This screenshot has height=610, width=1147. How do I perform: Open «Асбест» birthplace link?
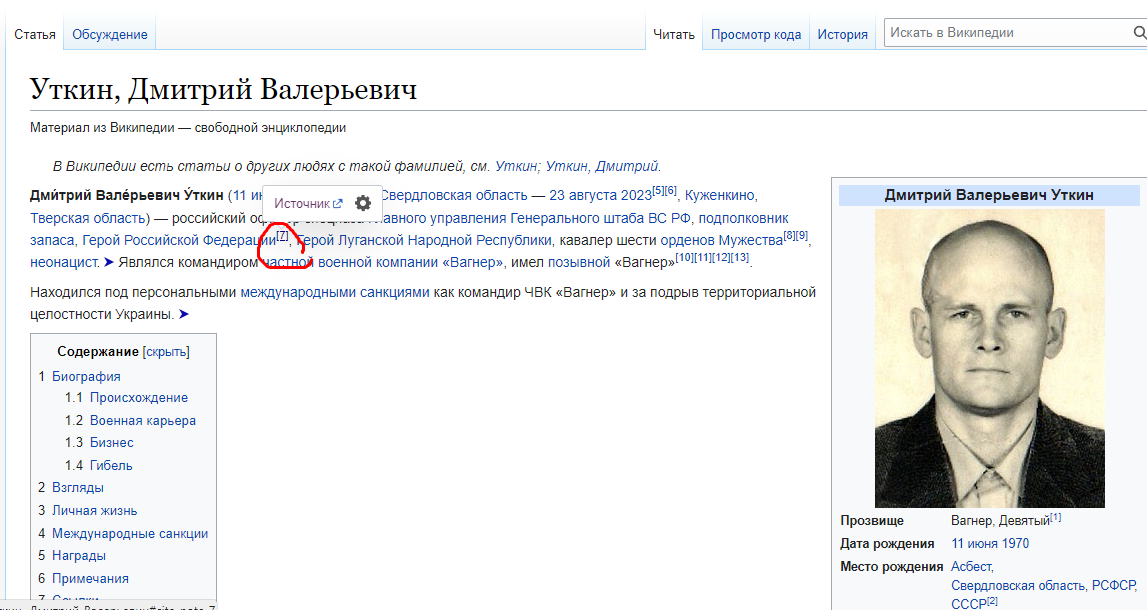[970, 567]
